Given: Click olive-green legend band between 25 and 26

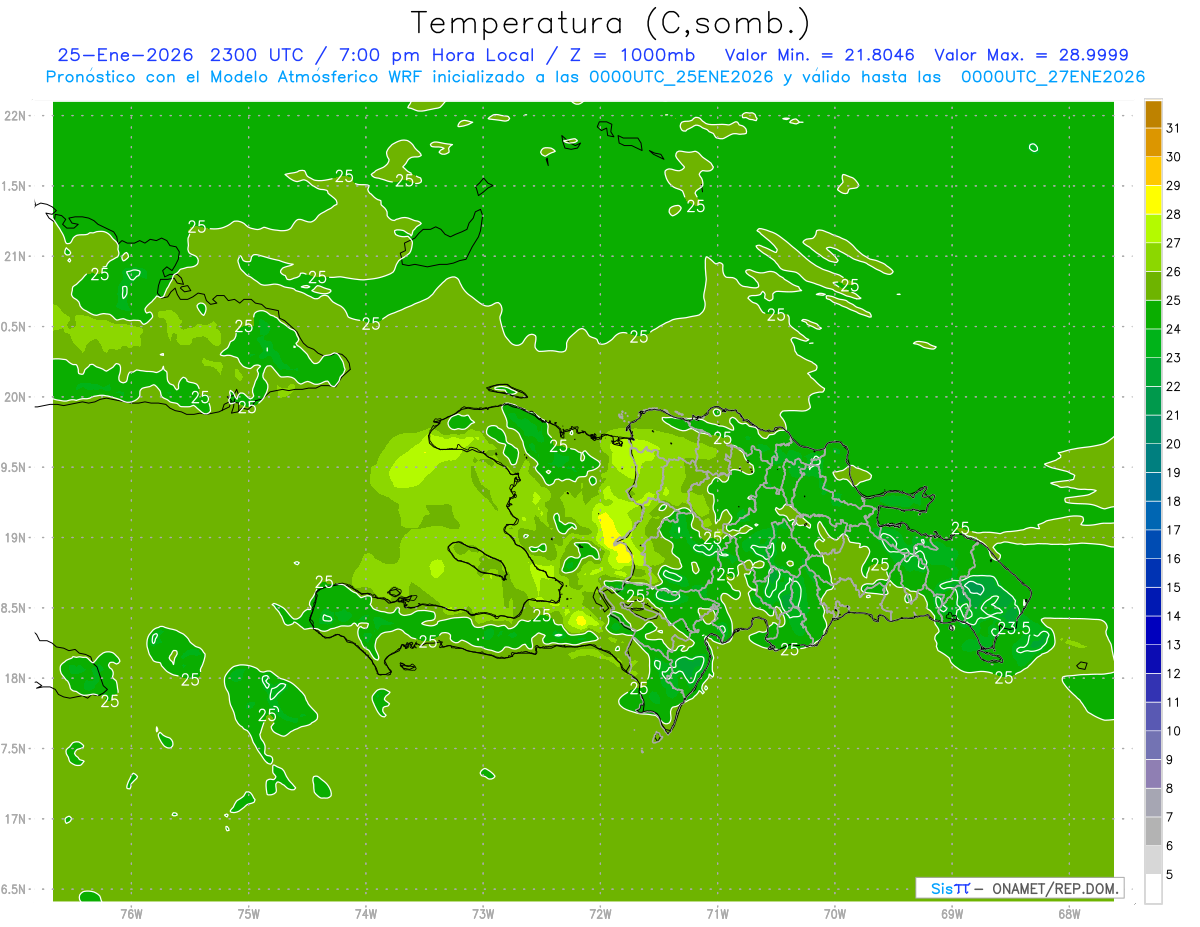Looking at the screenshot, I should [1154, 287].
